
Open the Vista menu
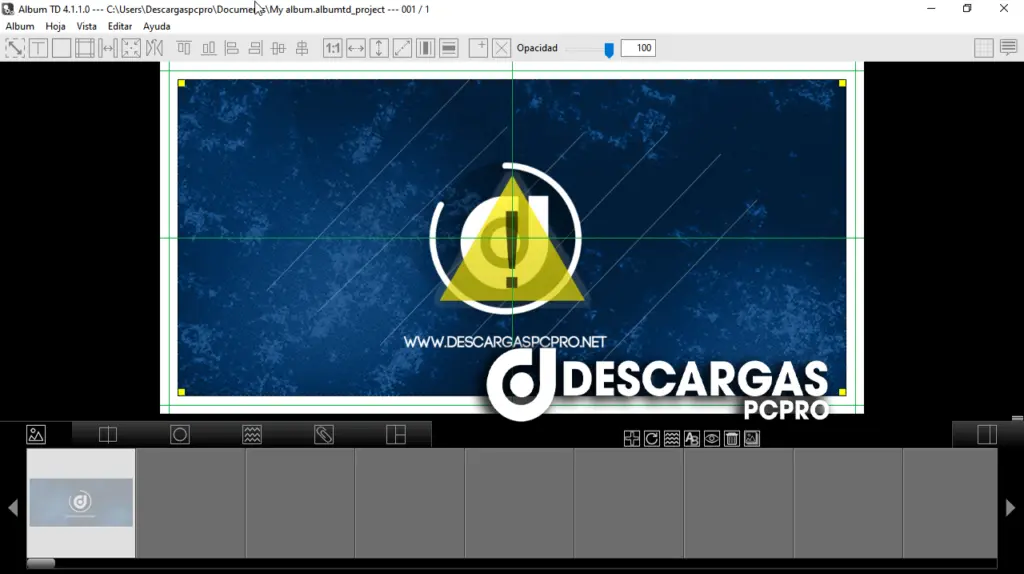(x=86, y=26)
